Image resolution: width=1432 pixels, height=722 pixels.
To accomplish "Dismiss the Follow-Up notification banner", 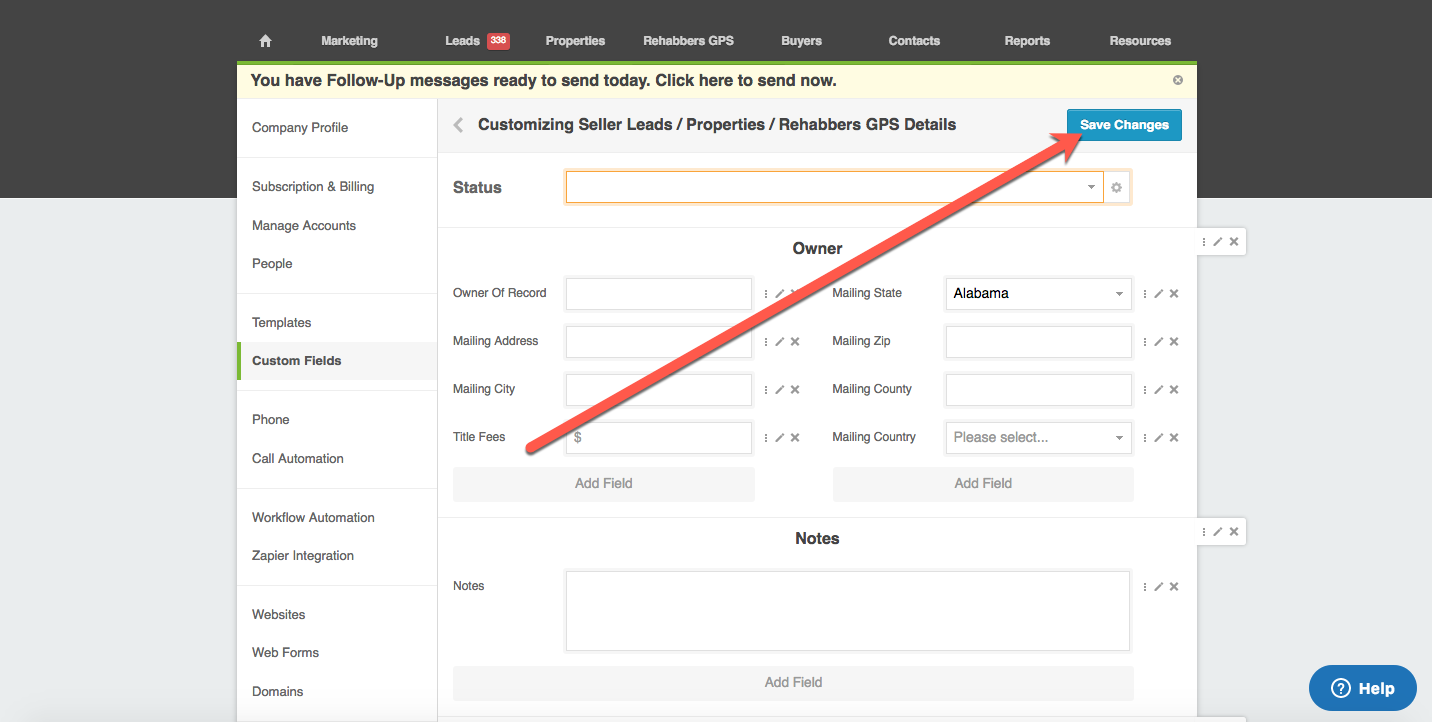I will 1177,80.
